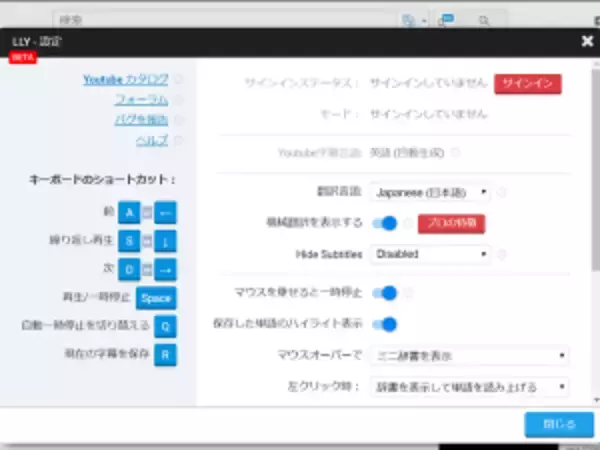The image size is (600, 450).
Task: Click the Q key auto-pause icon
Action: click(165, 325)
